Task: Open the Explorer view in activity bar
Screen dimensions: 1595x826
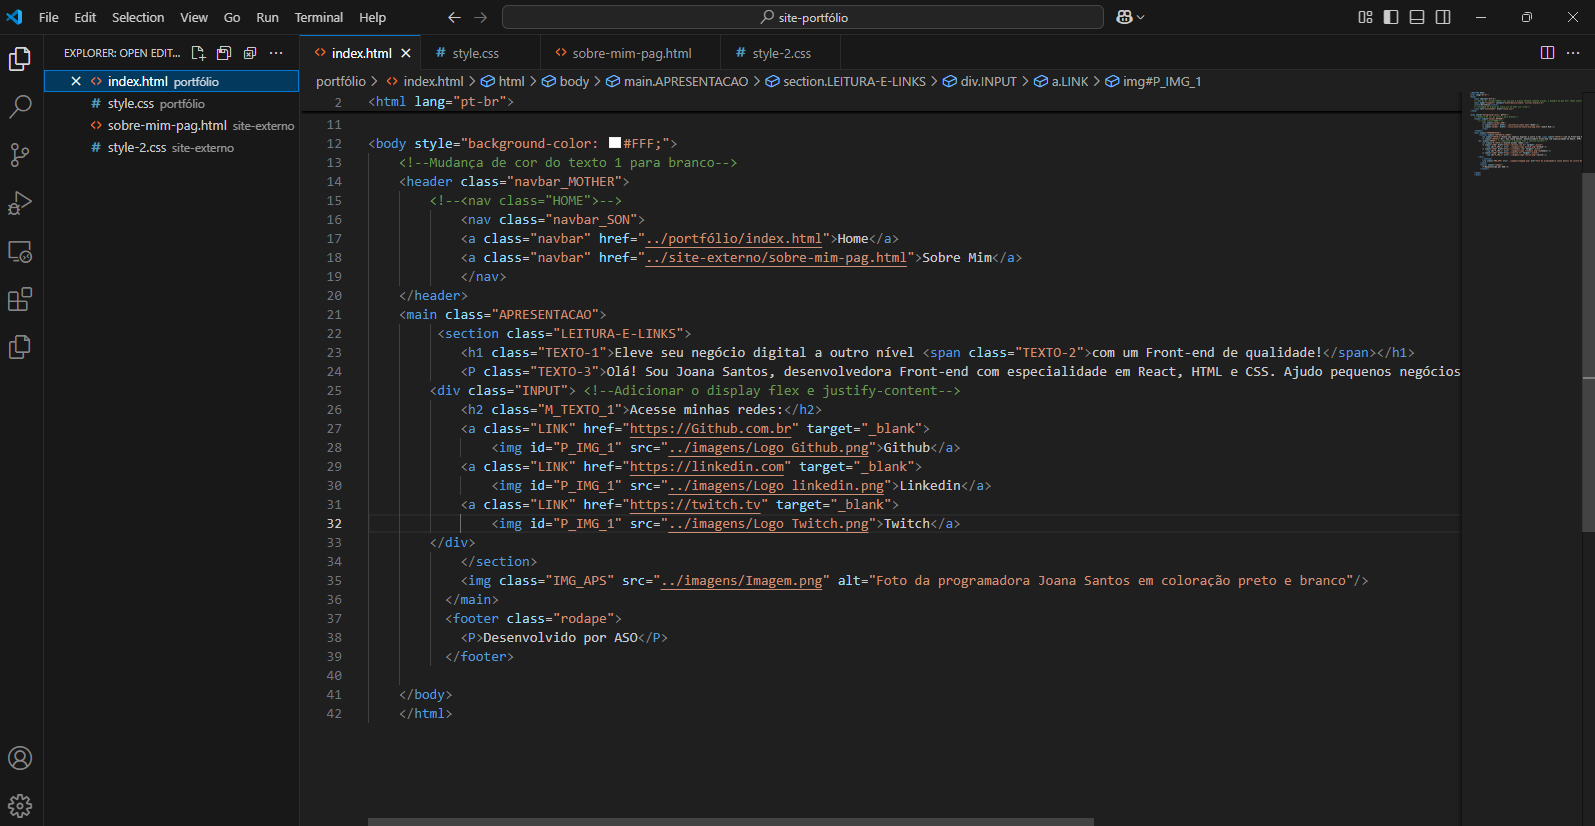Action: (x=20, y=60)
